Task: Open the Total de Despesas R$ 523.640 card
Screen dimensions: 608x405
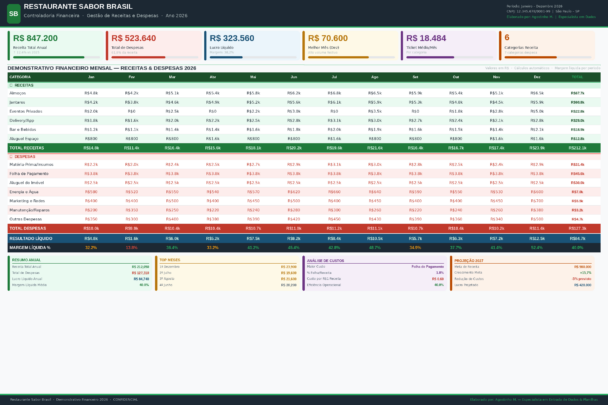Action: [x=151, y=45]
